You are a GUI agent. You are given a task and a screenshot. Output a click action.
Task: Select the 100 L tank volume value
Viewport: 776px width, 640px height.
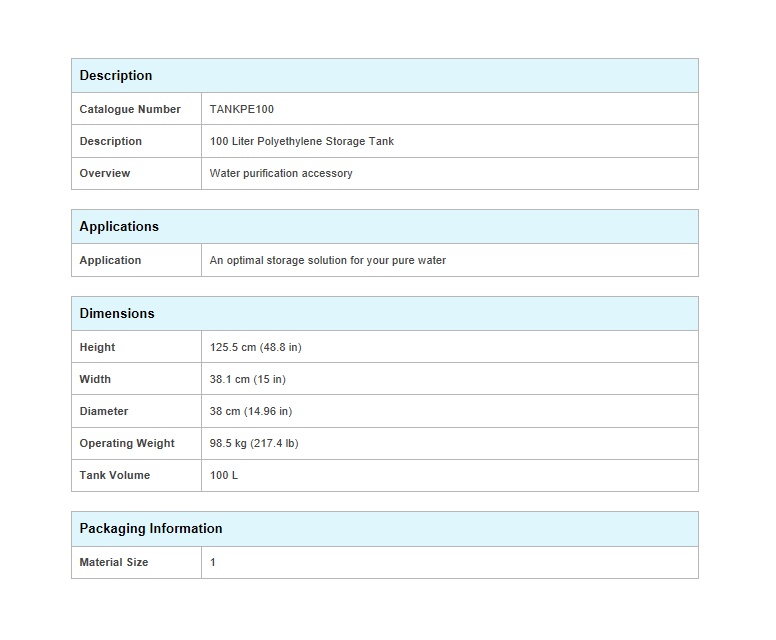[x=224, y=475]
